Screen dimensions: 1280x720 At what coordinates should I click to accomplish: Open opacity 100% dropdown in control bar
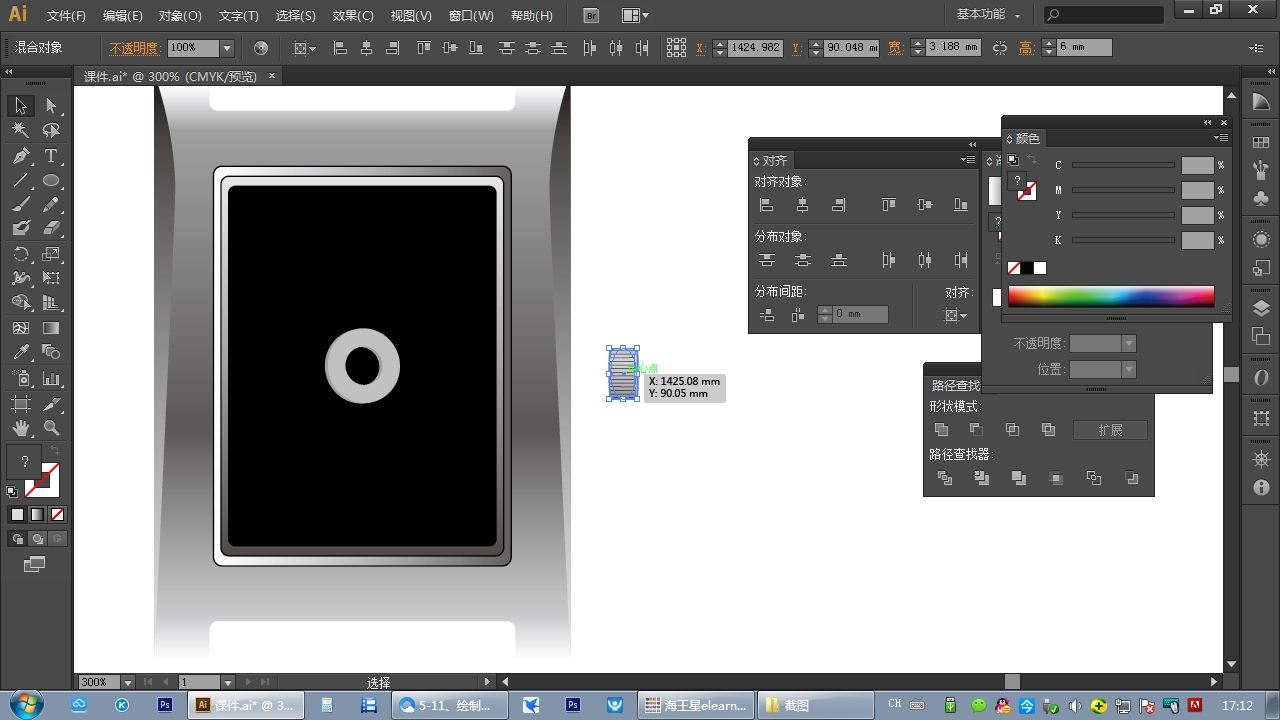227,48
